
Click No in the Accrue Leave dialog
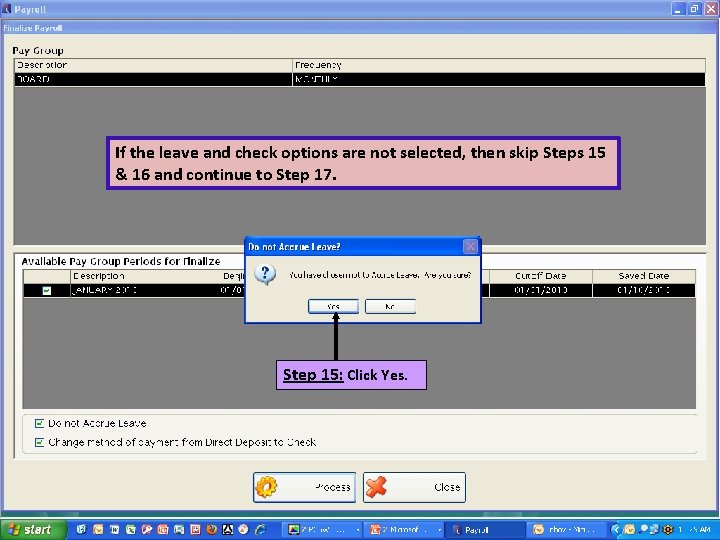(x=390, y=306)
